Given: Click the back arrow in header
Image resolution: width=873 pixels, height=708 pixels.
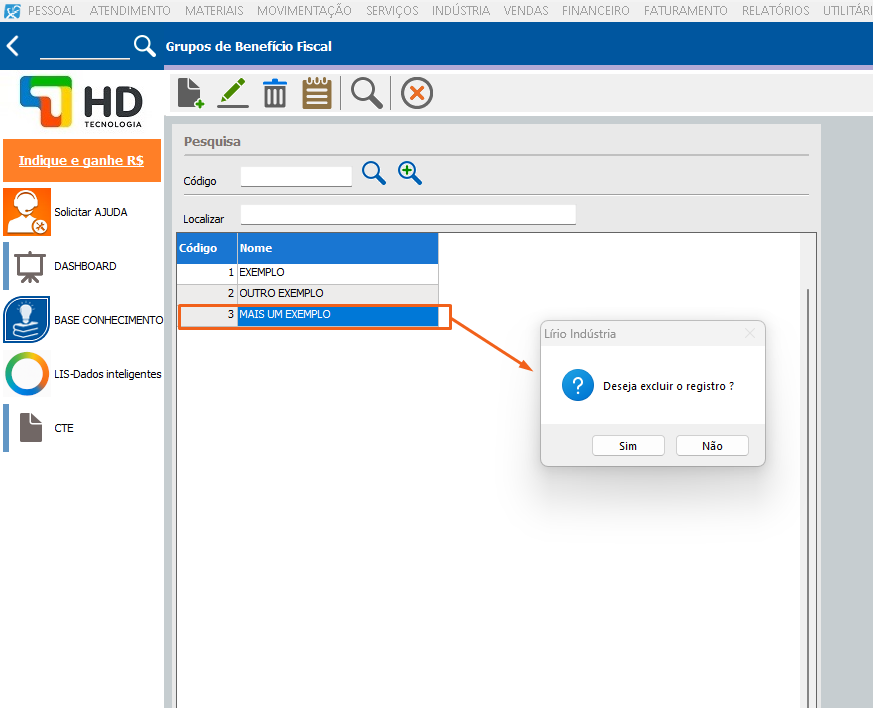Looking at the screenshot, I should [13, 46].
